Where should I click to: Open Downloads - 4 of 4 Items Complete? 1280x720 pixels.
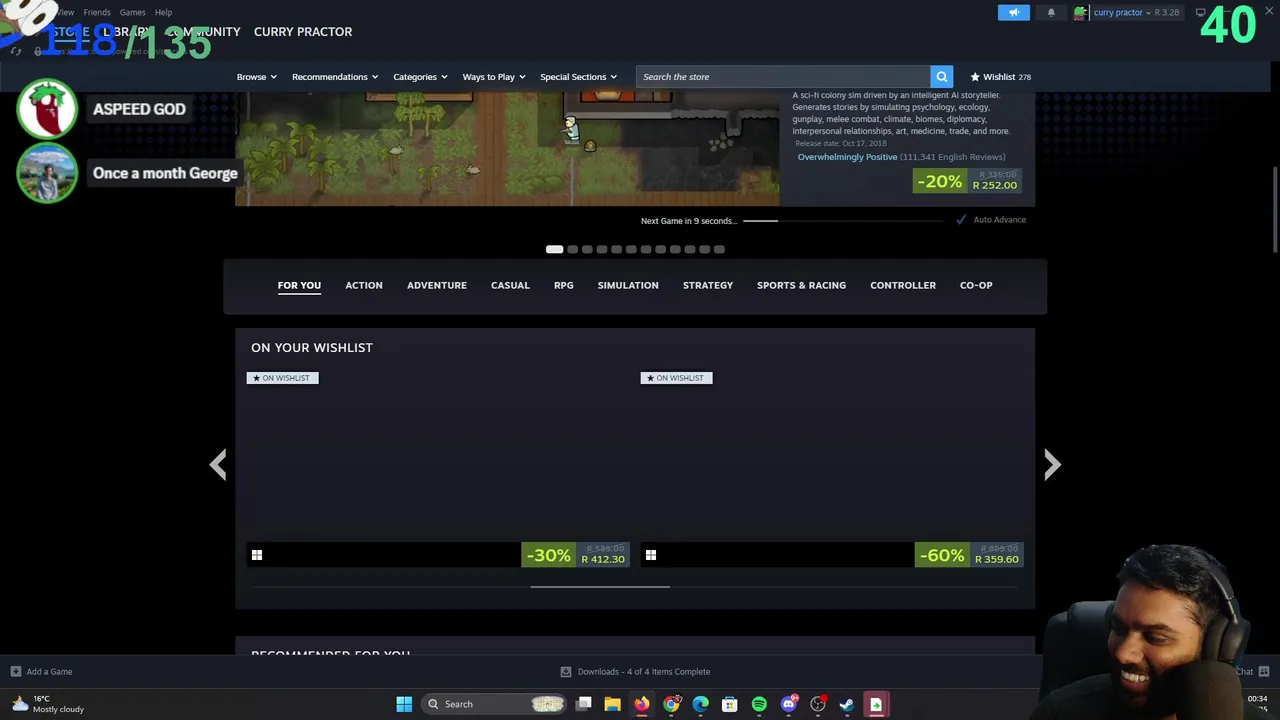coord(644,672)
